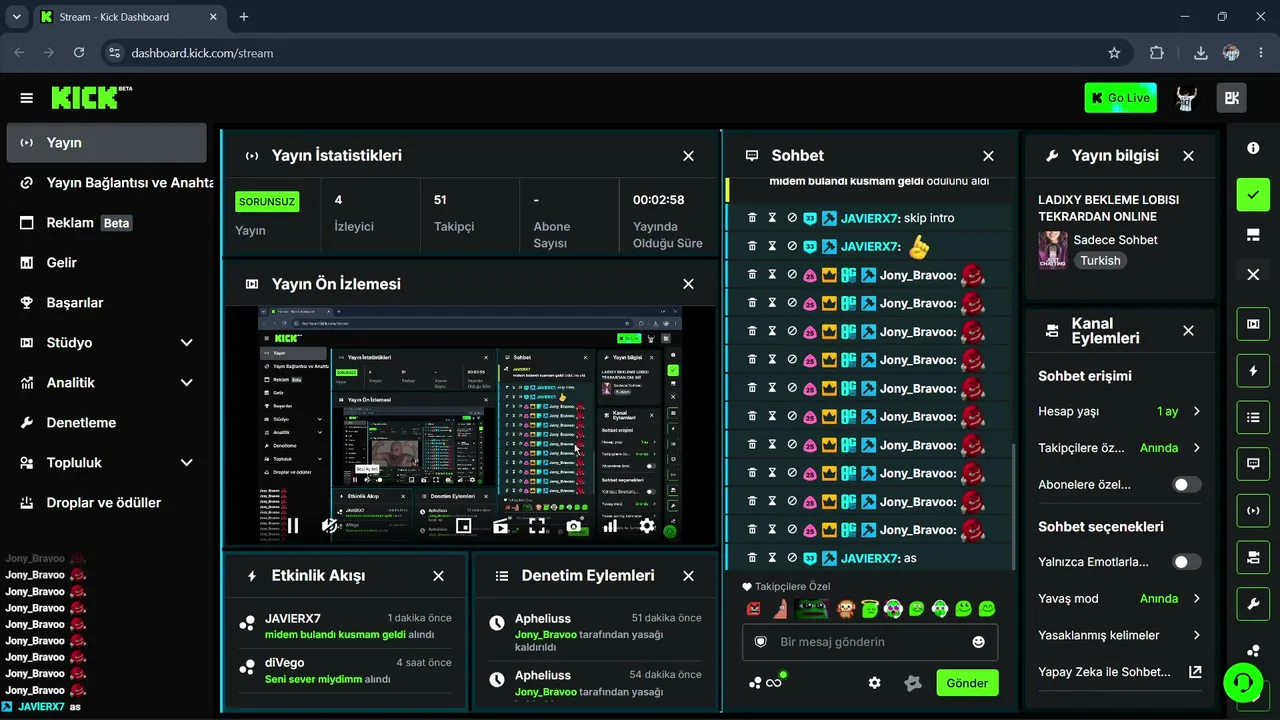Viewport: 1280px width, 720px height.
Task: Toggle the chat panel icon in right toolbar
Action: coord(1253,464)
